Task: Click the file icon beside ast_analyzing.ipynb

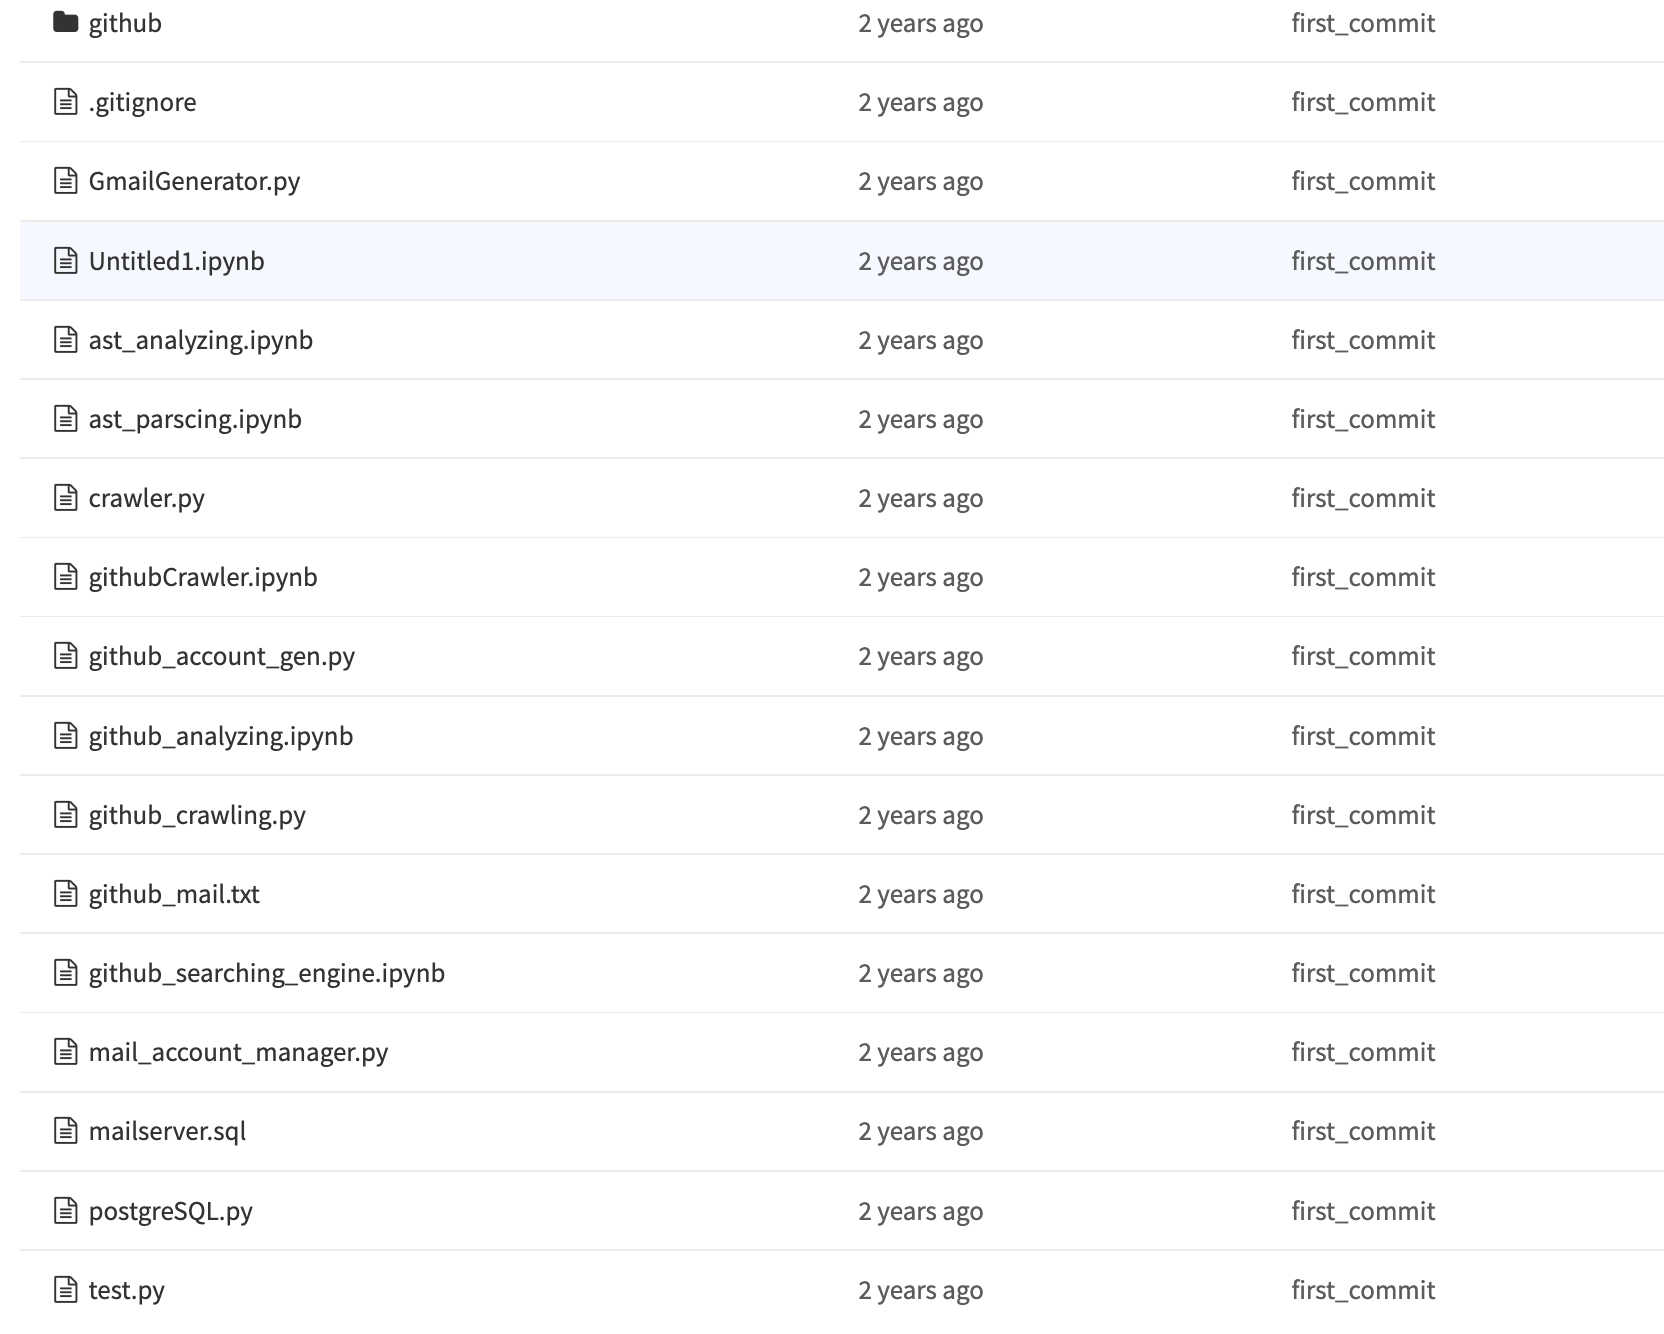Action: [x=65, y=340]
